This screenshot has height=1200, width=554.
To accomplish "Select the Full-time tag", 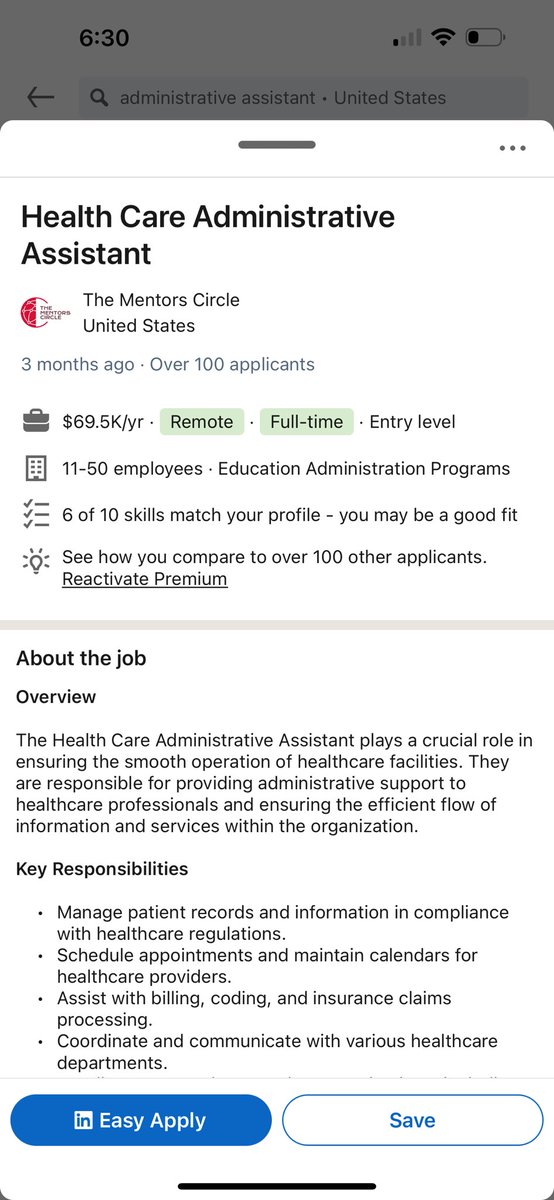I will pos(307,422).
